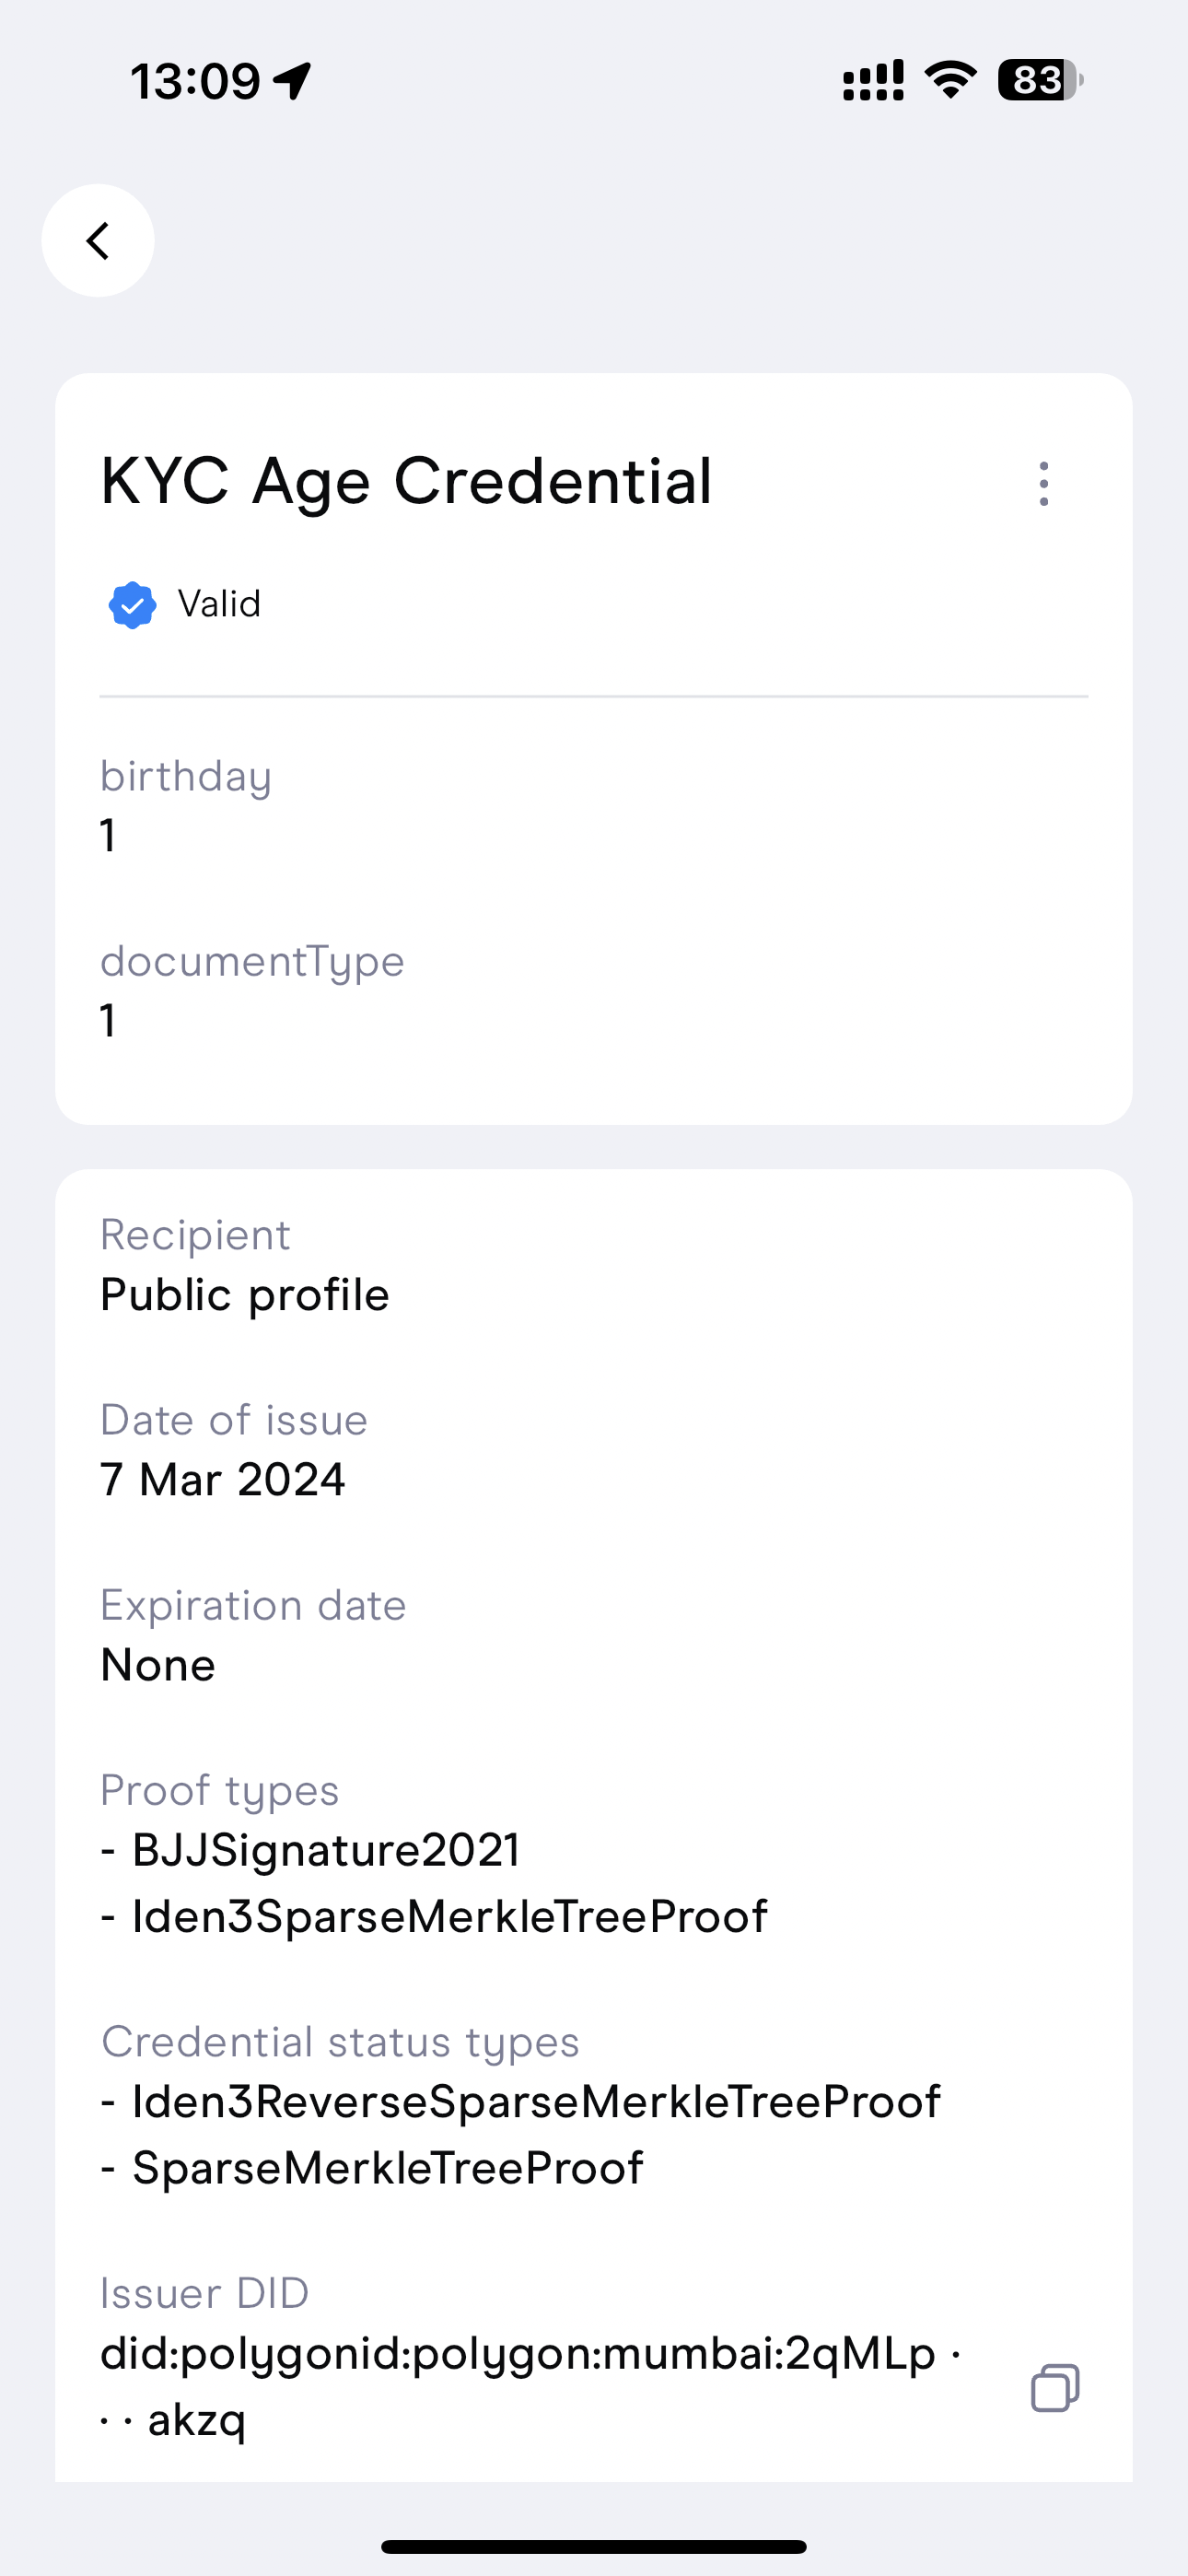The width and height of the screenshot is (1188, 2576).
Task: Tap the documentType field value
Action: click(108, 1021)
